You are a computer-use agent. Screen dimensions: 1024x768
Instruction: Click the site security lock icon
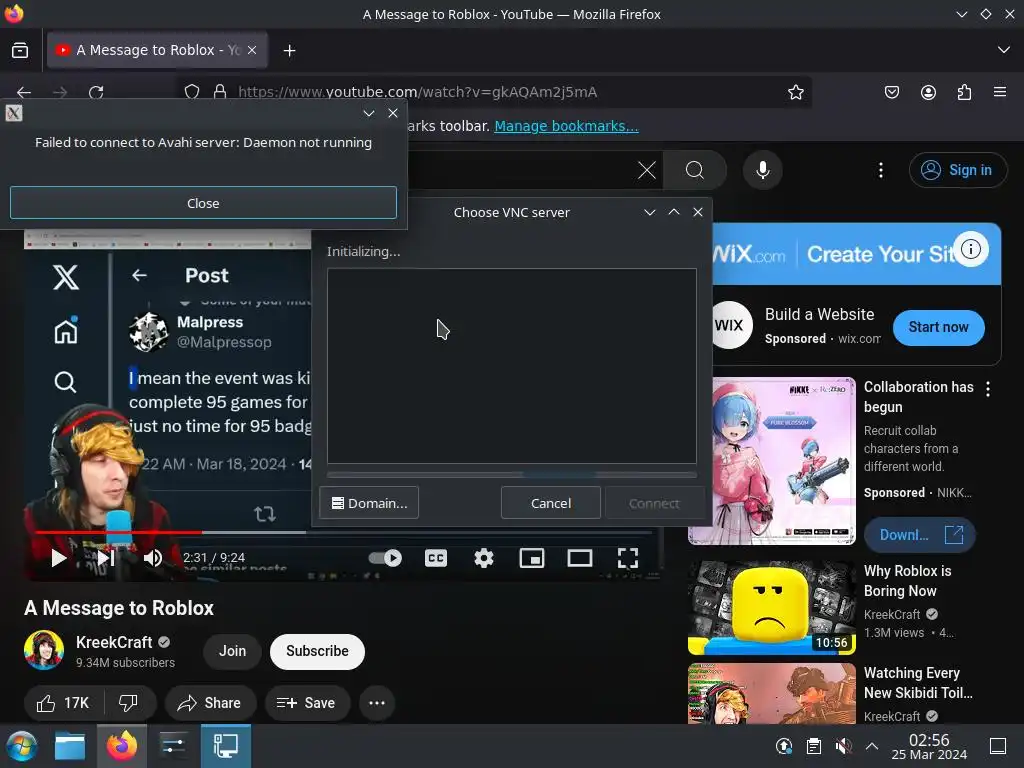pyautogui.click(x=220, y=92)
